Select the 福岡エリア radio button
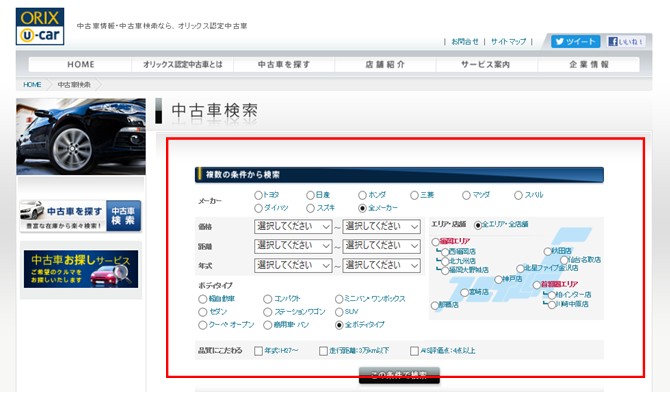Screen dimensions: 670x395 435,242
